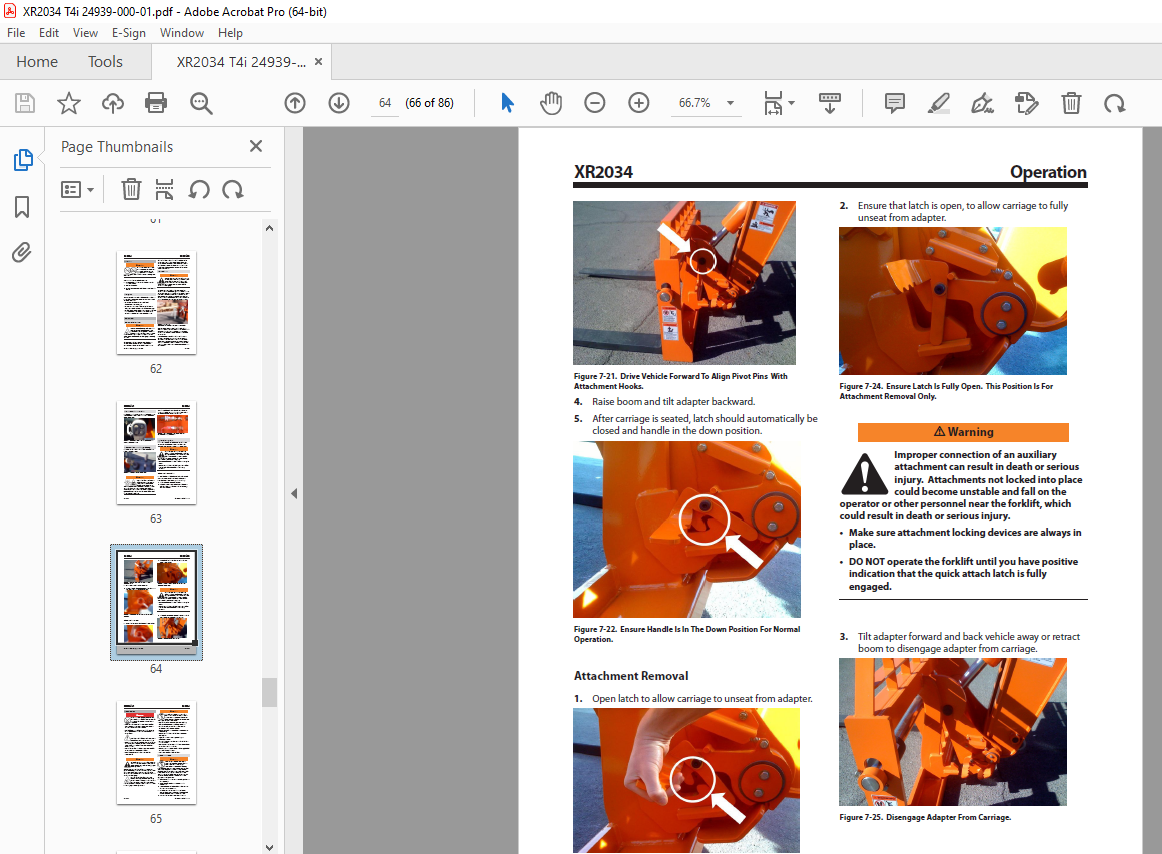Image resolution: width=1162 pixels, height=854 pixels.
Task: Switch to the Tools tab
Action: click(105, 62)
